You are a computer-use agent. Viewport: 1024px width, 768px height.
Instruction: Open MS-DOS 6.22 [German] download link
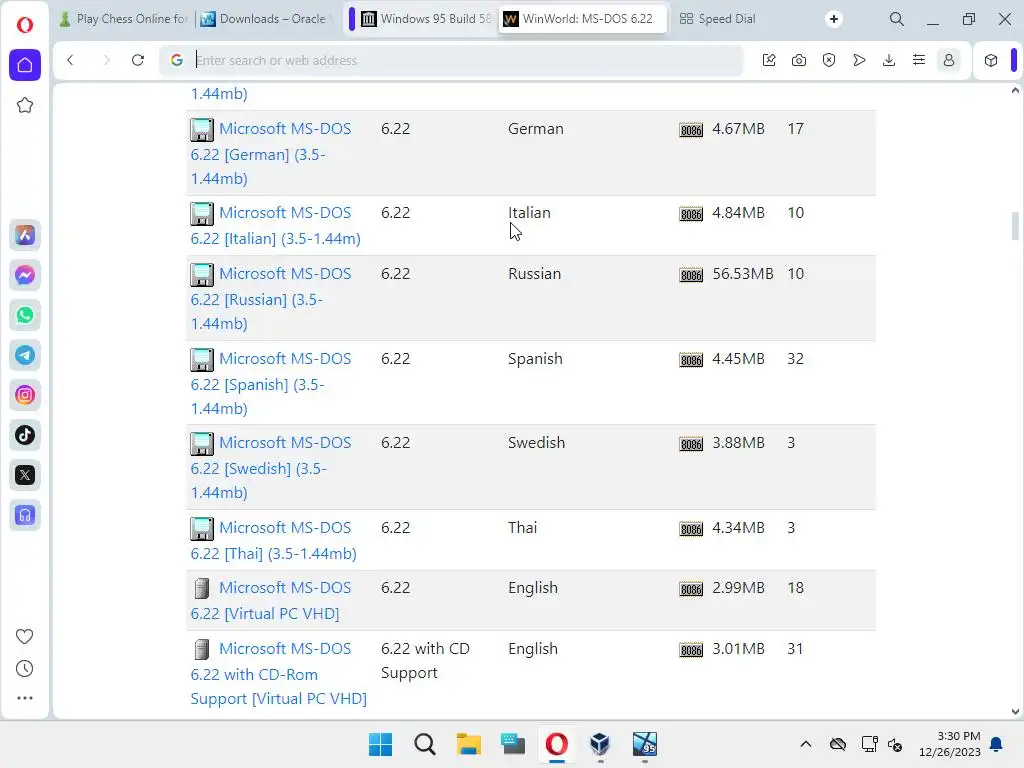pyautogui.click(x=270, y=153)
